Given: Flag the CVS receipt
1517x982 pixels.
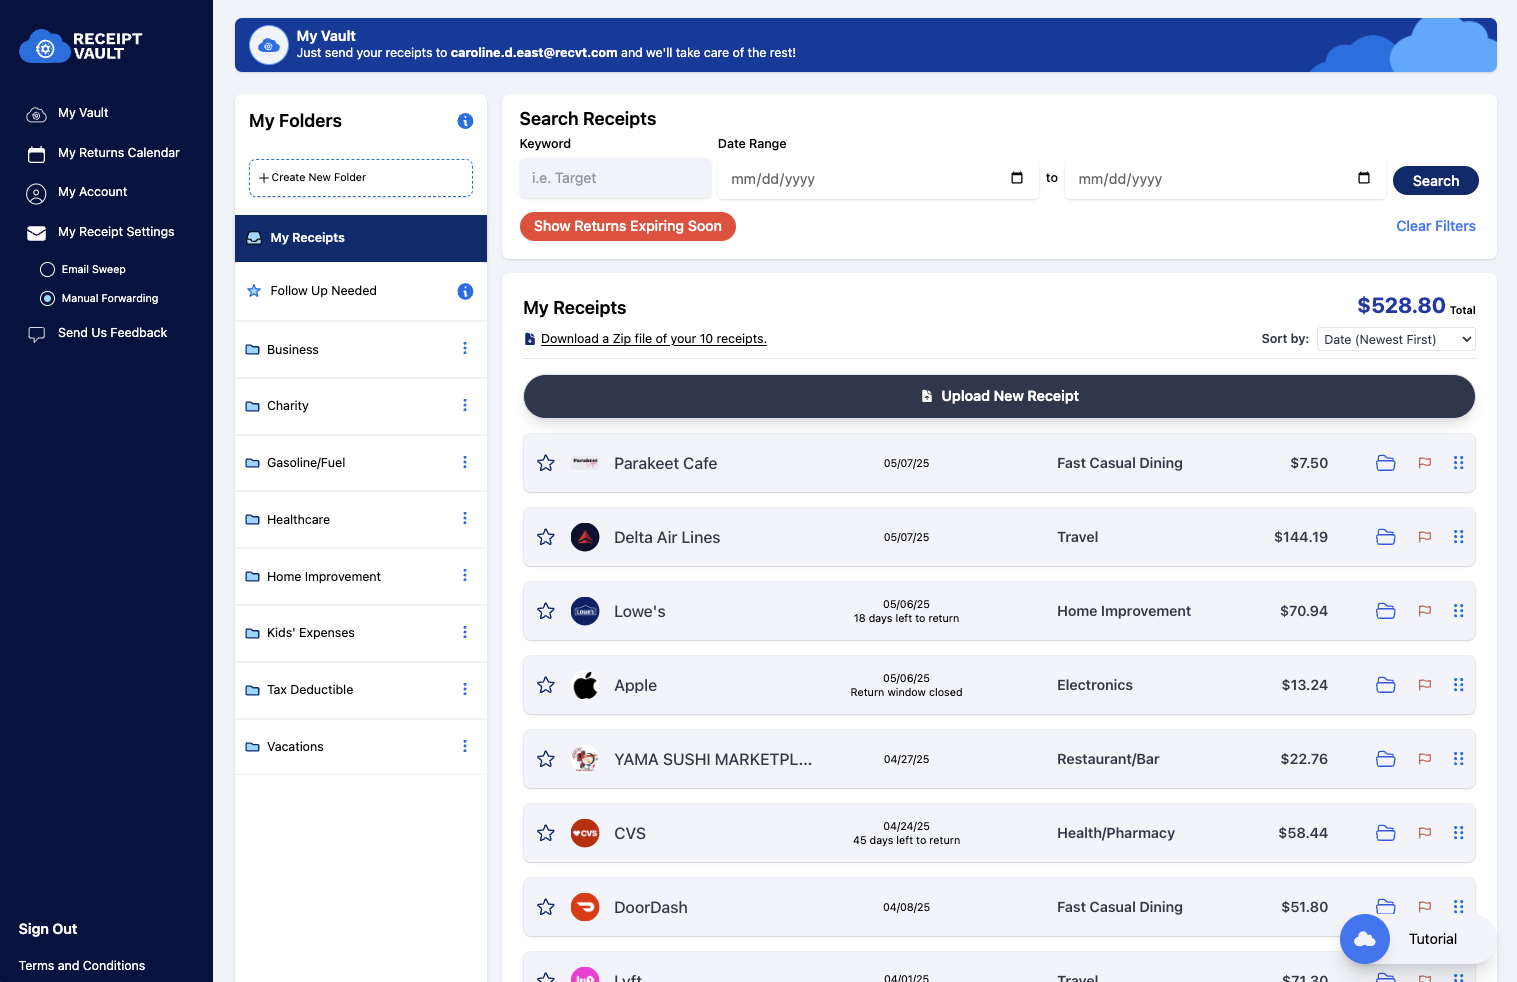Looking at the screenshot, I should (x=1424, y=833).
